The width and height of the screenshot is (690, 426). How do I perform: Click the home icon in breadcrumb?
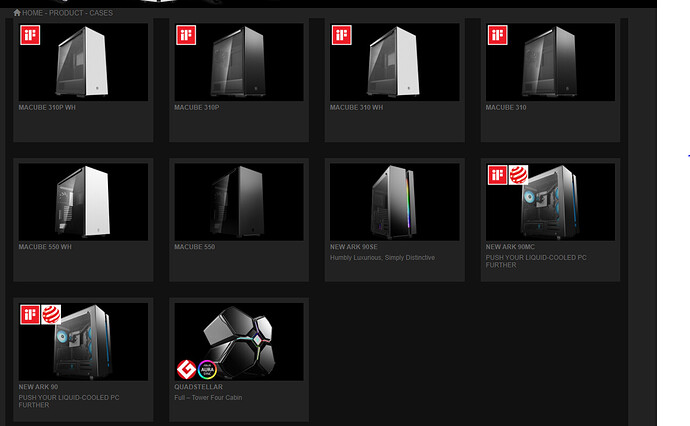pyautogui.click(x=17, y=12)
